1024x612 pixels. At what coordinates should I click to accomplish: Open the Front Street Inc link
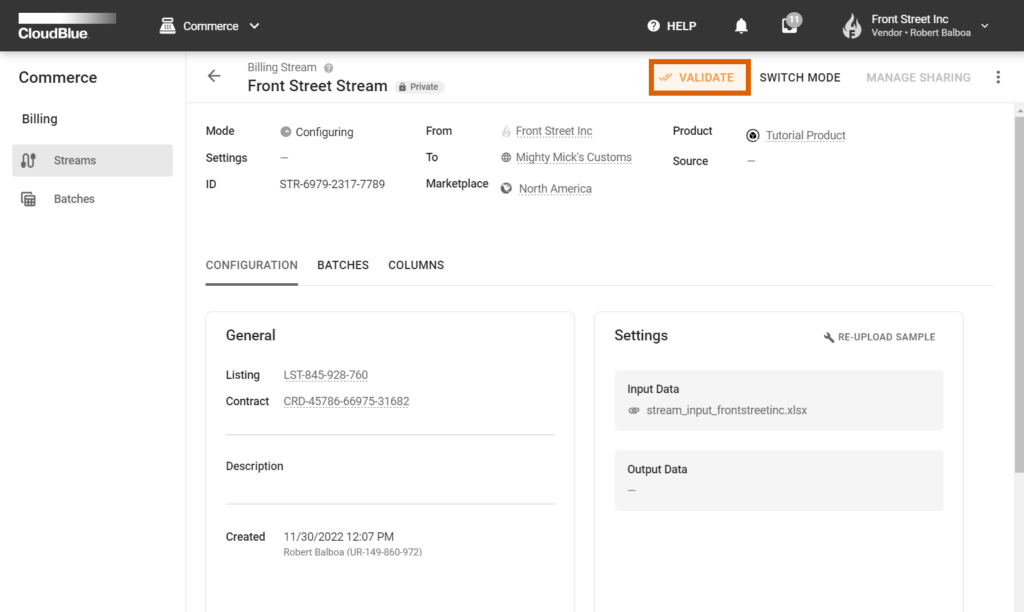pyautogui.click(x=554, y=131)
